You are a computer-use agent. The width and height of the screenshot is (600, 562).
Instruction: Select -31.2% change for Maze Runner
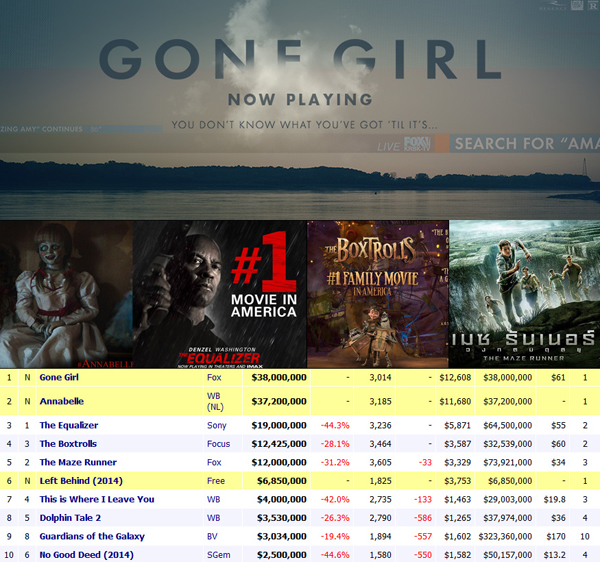coord(335,462)
